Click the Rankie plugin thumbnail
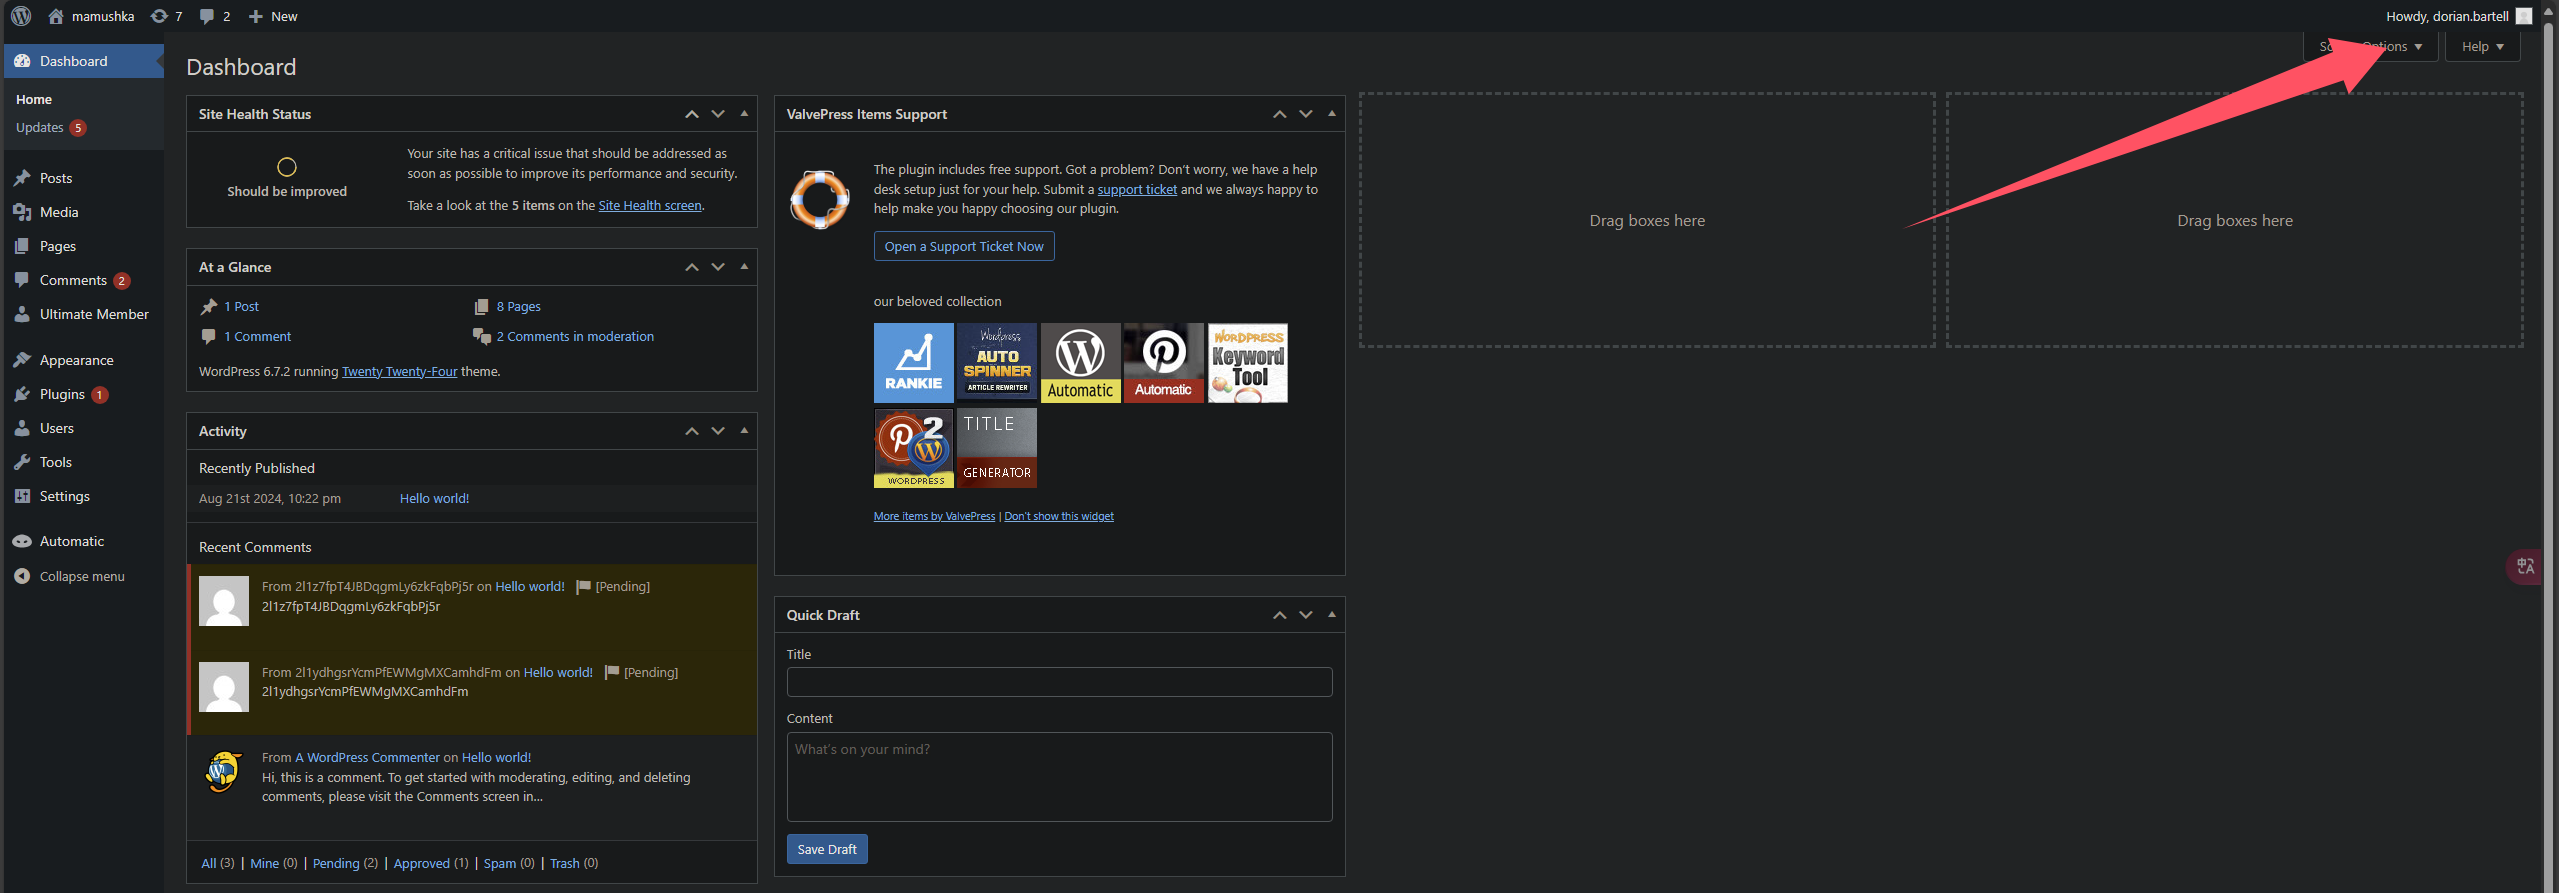 pos(913,363)
